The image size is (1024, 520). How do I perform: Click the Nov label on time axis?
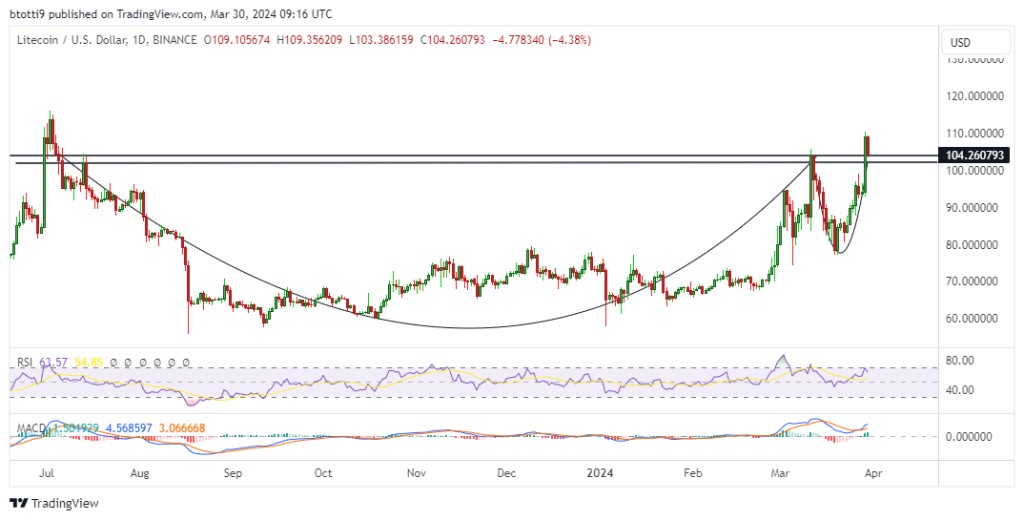[416, 473]
